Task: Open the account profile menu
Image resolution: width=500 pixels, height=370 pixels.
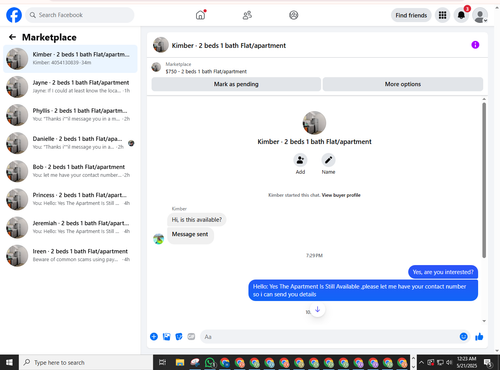Action: pyautogui.click(x=480, y=15)
